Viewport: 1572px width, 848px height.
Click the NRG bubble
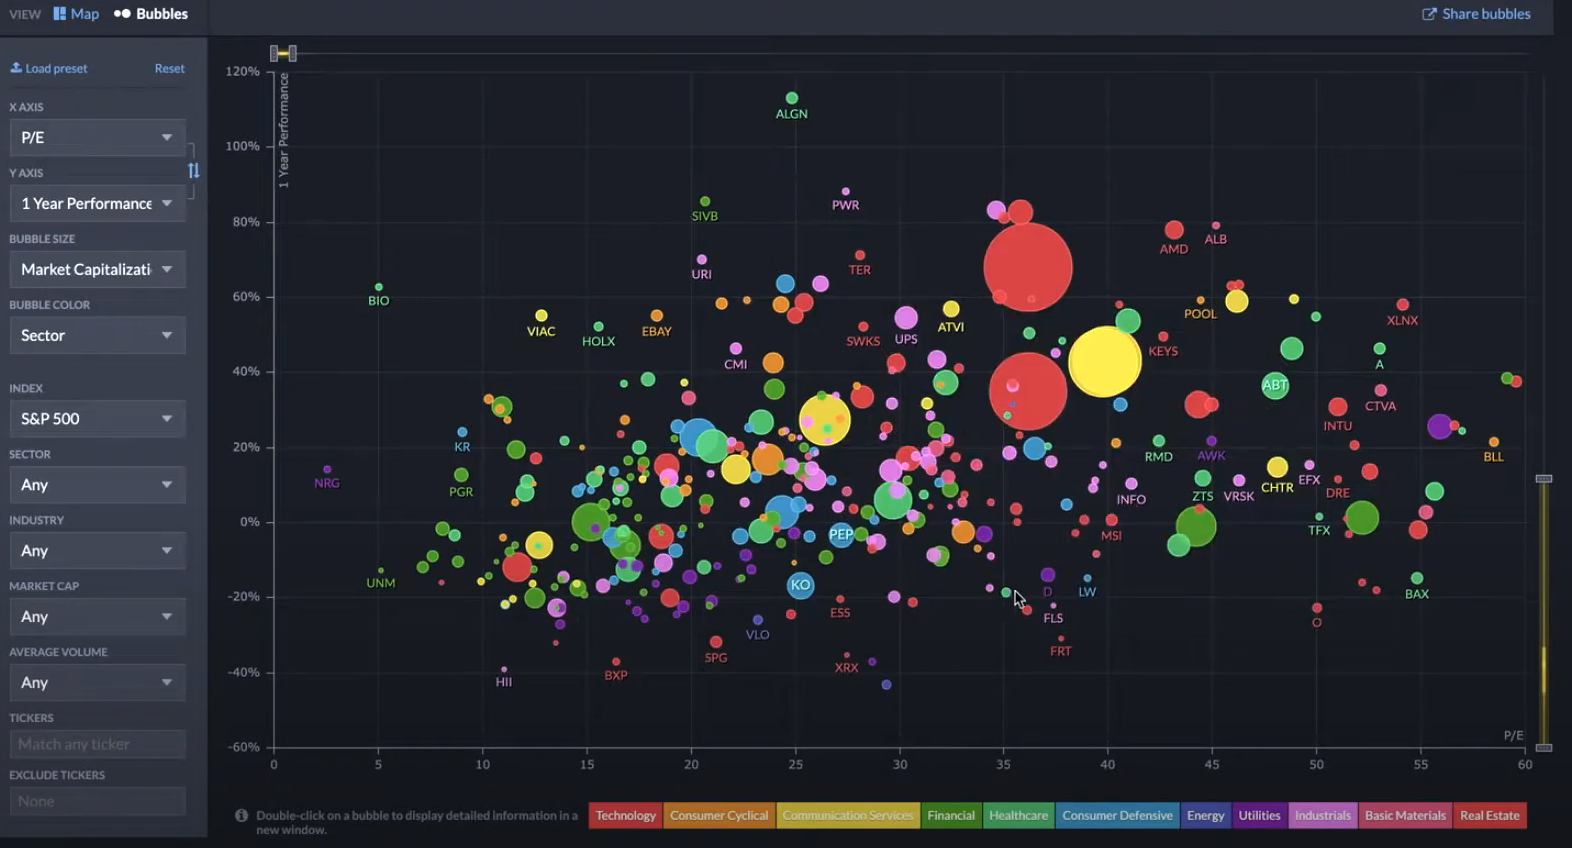327,469
